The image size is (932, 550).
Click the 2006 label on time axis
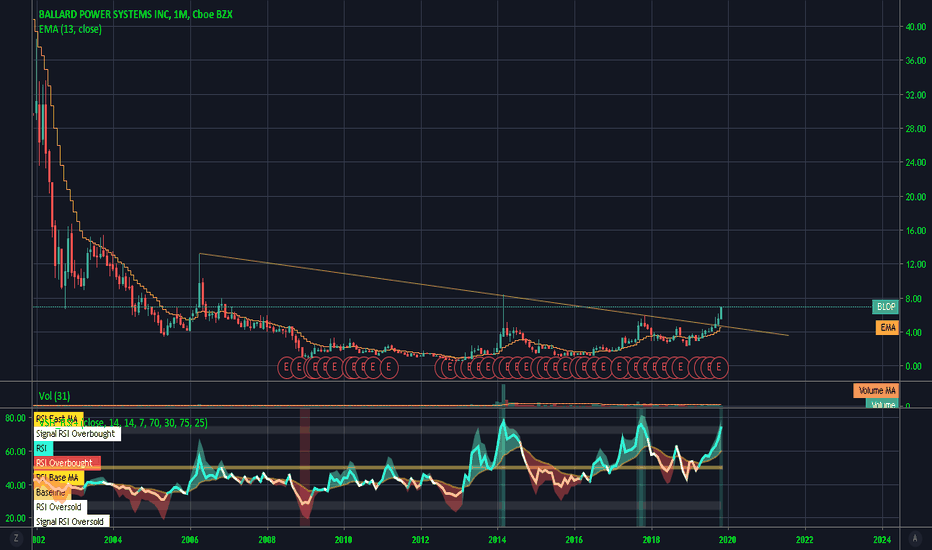click(190, 540)
